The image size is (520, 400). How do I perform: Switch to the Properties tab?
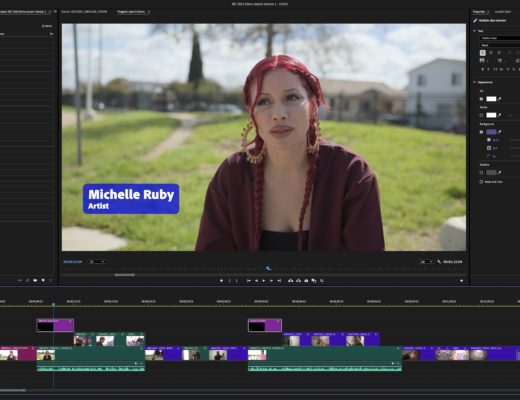pyautogui.click(x=479, y=12)
